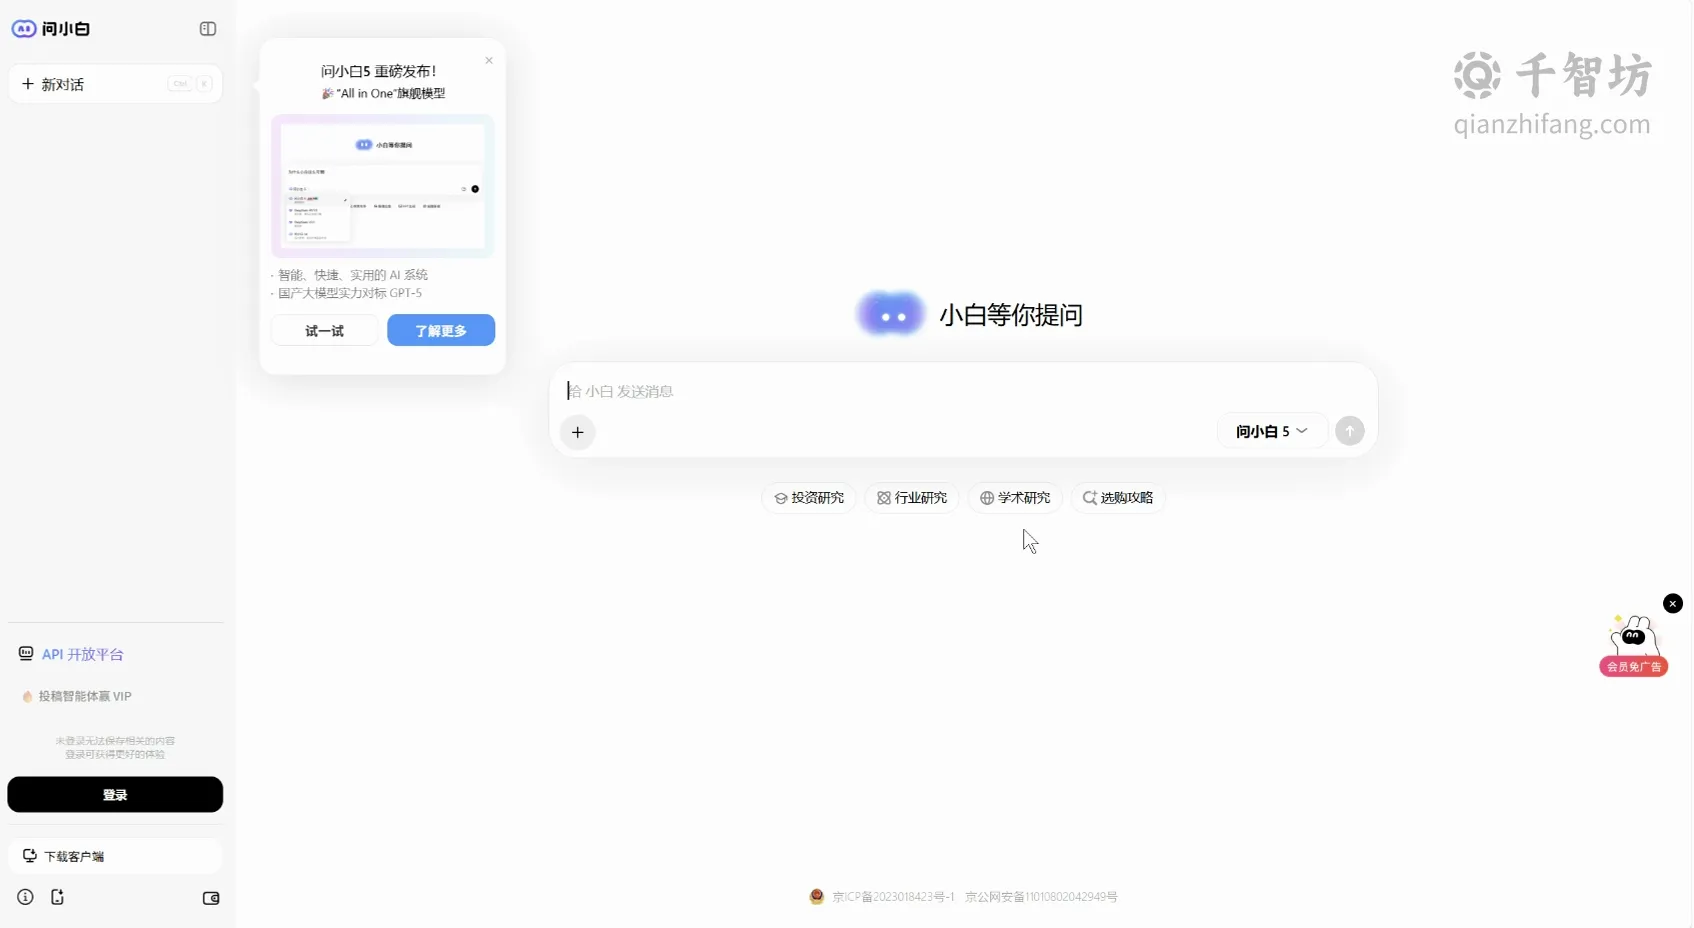The width and height of the screenshot is (1694, 928).
Task: Click the plus attachment icon in the input box
Action: click(x=578, y=432)
